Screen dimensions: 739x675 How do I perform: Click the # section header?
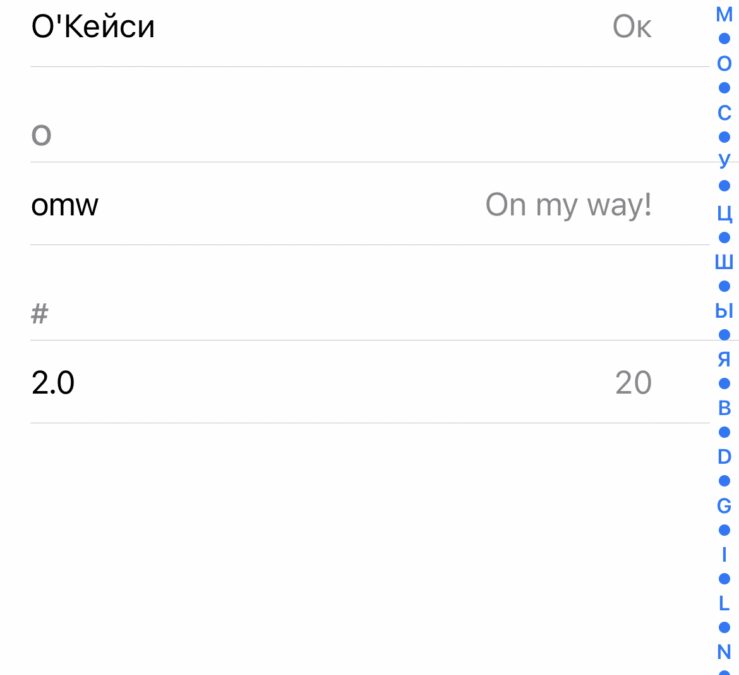point(40,314)
